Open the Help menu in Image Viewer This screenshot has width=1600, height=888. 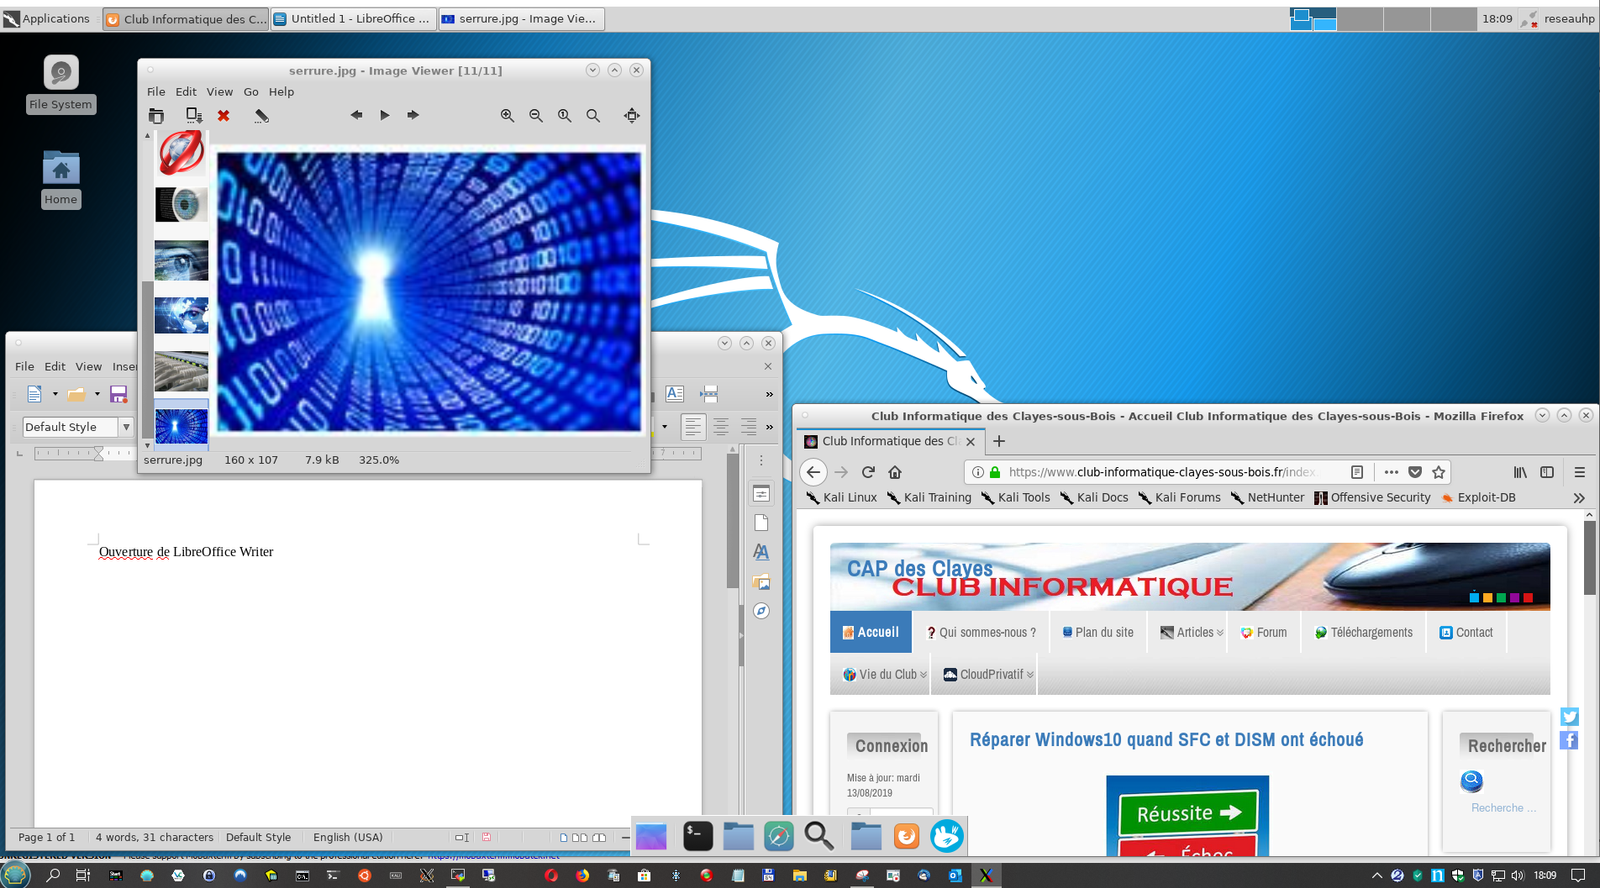[x=281, y=92]
